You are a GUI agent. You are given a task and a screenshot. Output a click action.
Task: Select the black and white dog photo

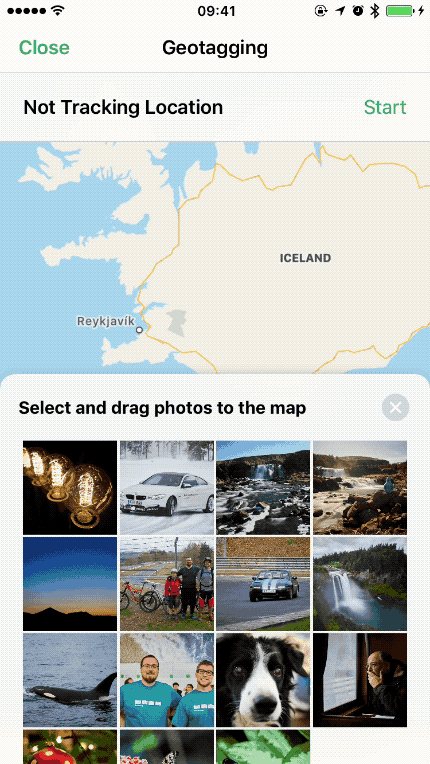pyautogui.click(x=263, y=680)
